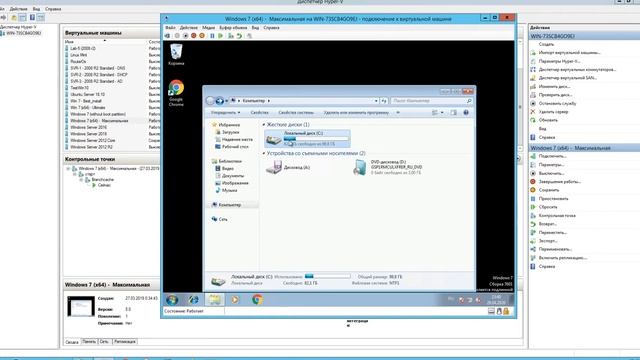Open Google Chrome shortcut on VM desktop

(x=176, y=93)
